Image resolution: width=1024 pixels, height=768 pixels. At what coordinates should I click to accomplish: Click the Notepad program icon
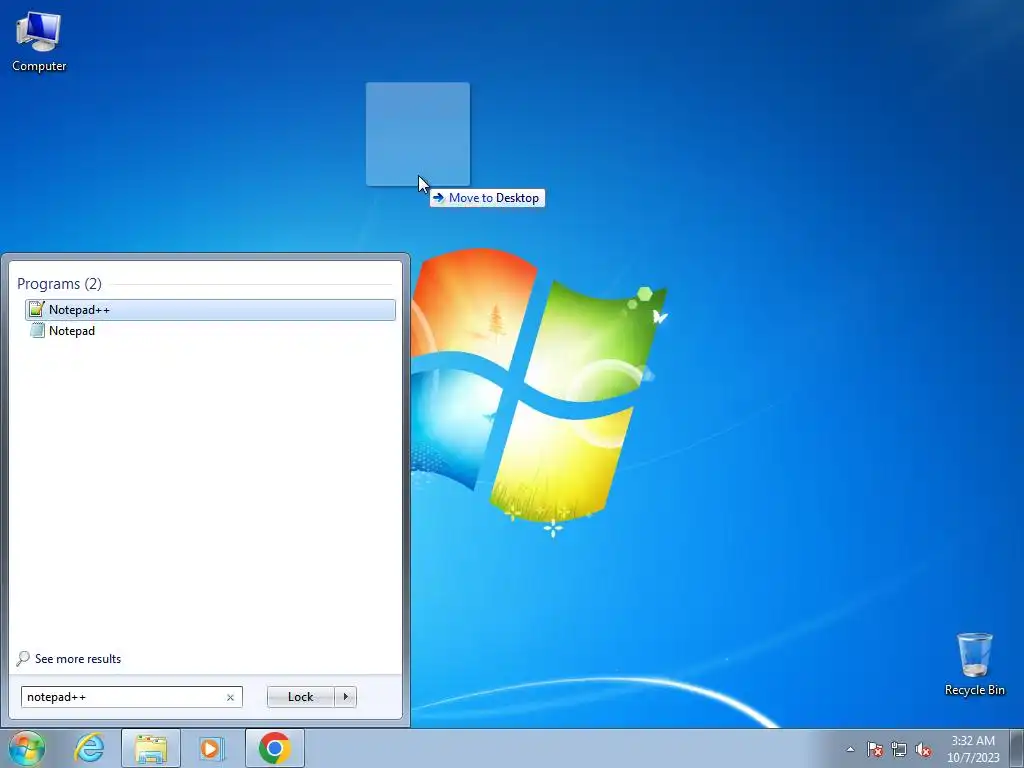click(x=37, y=330)
